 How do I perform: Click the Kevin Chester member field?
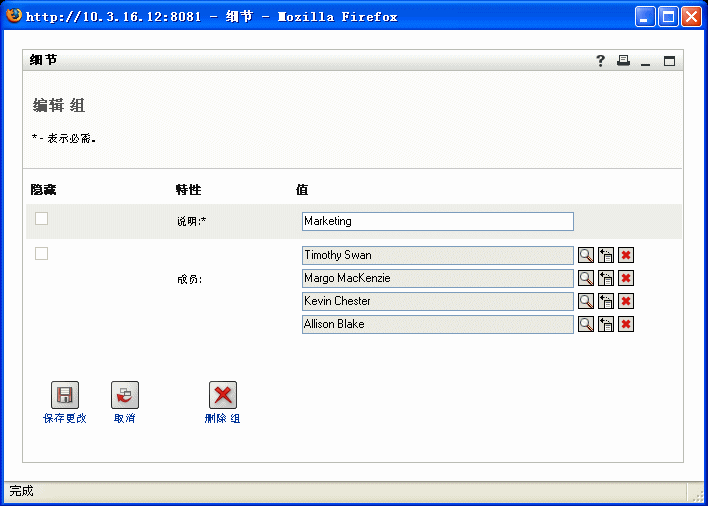438,301
